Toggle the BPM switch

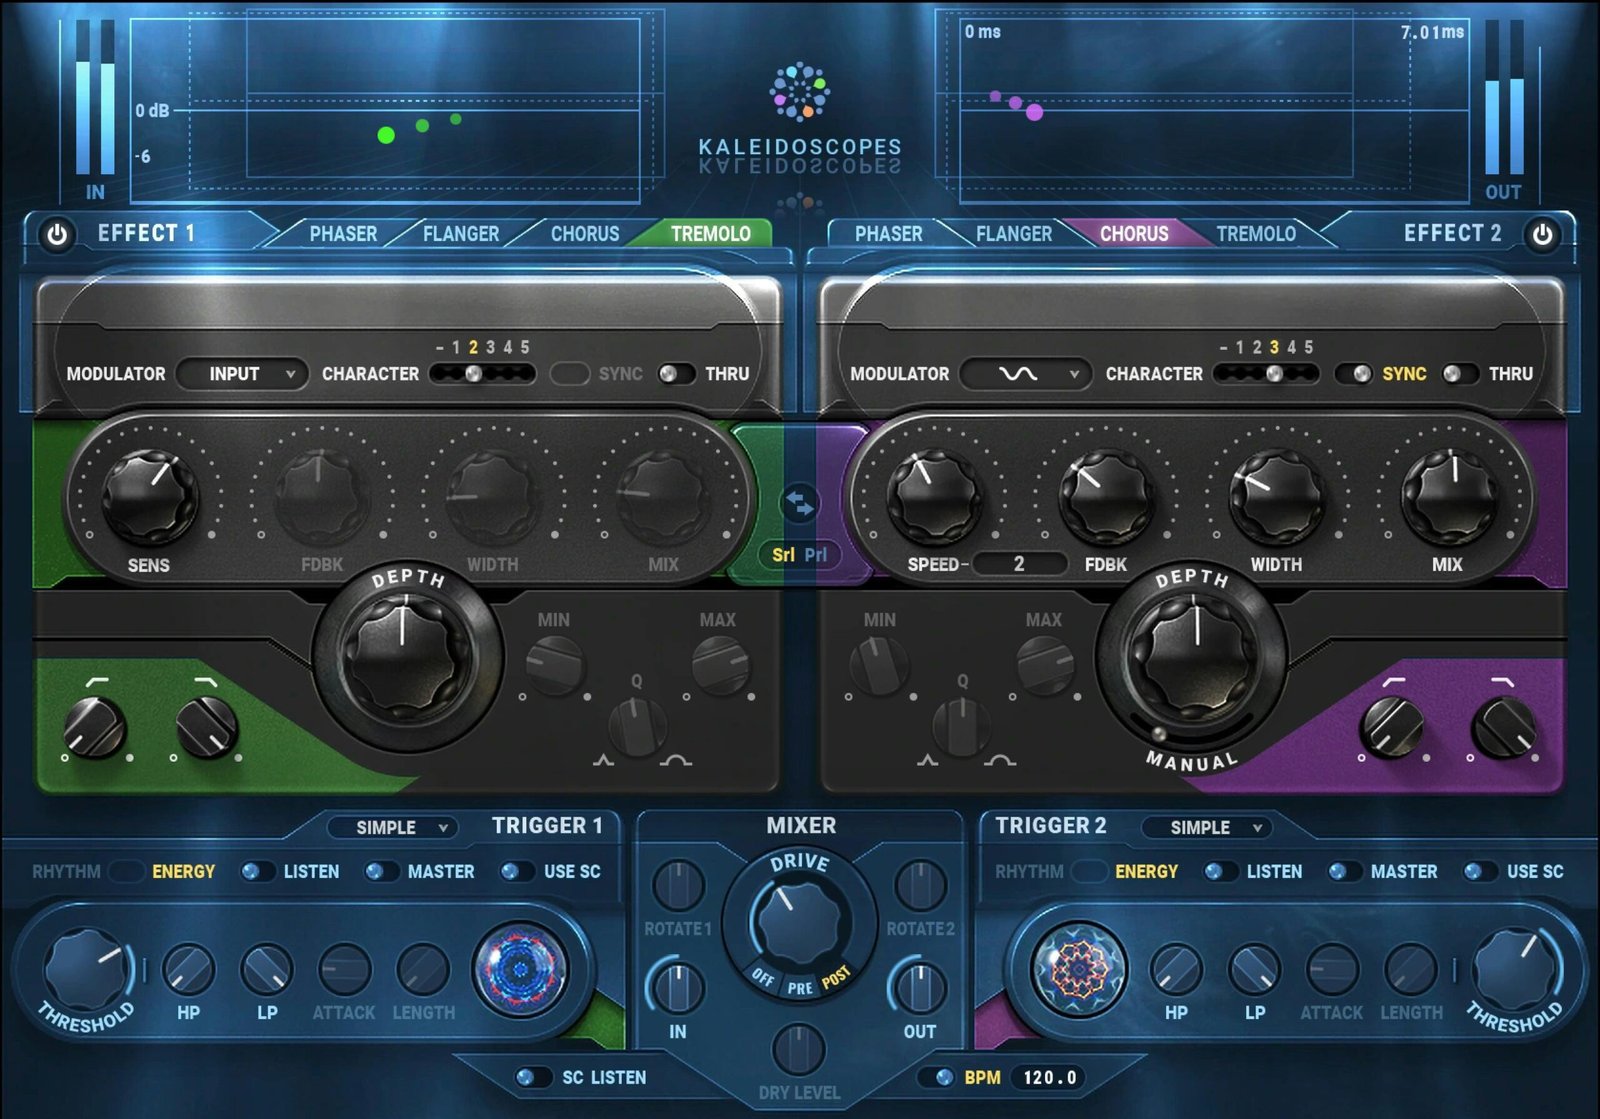click(936, 1078)
